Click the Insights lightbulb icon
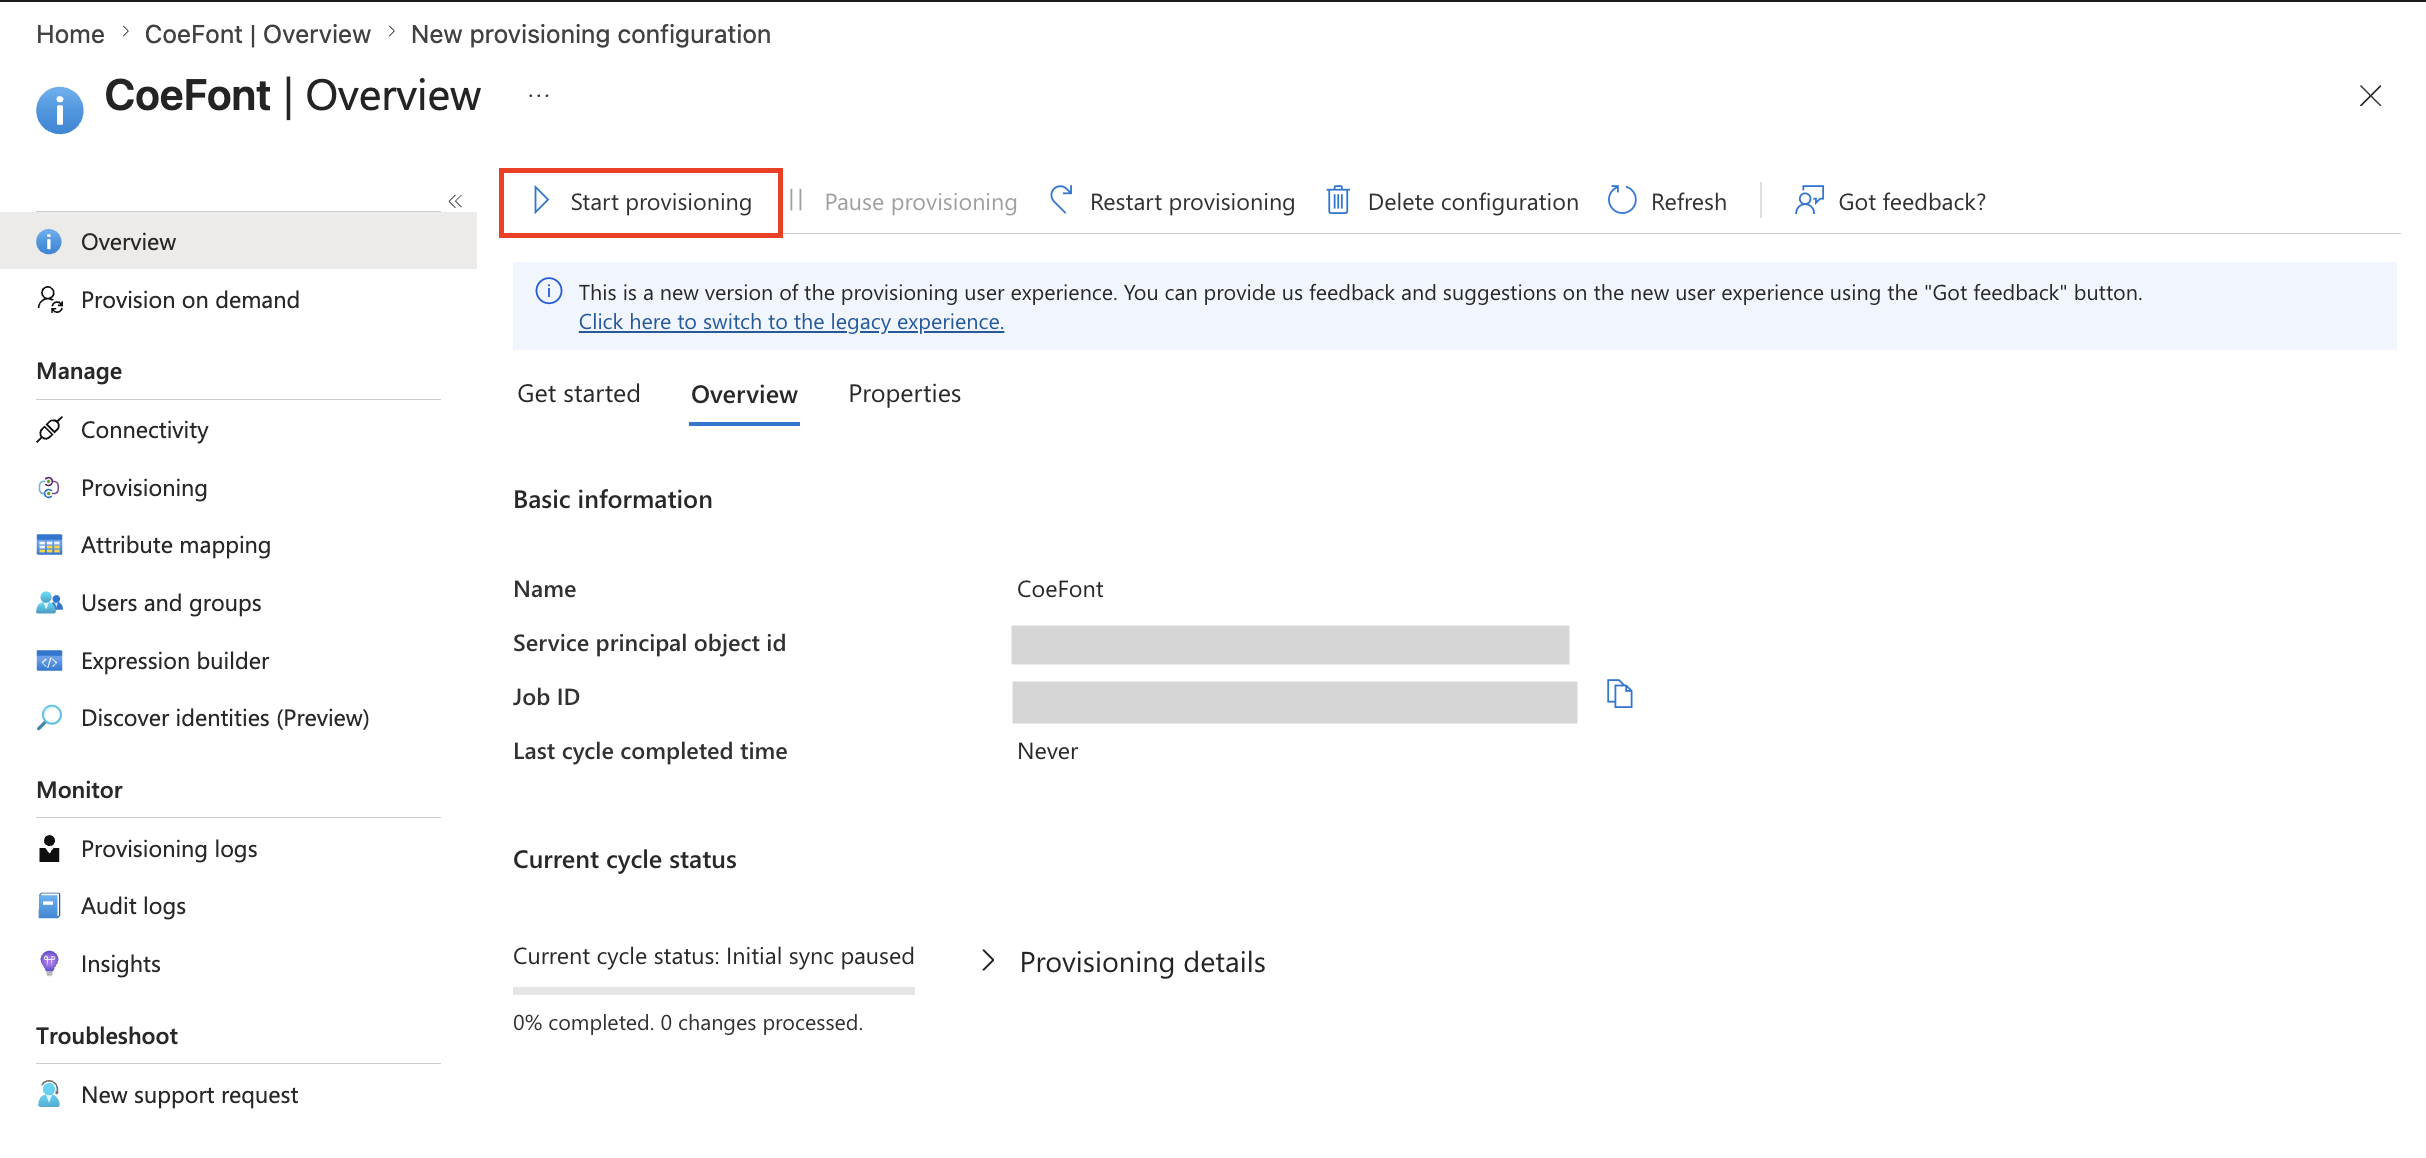The width and height of the screenshot is (2426, 1158). pyautogui.click(x=49, y=963)
